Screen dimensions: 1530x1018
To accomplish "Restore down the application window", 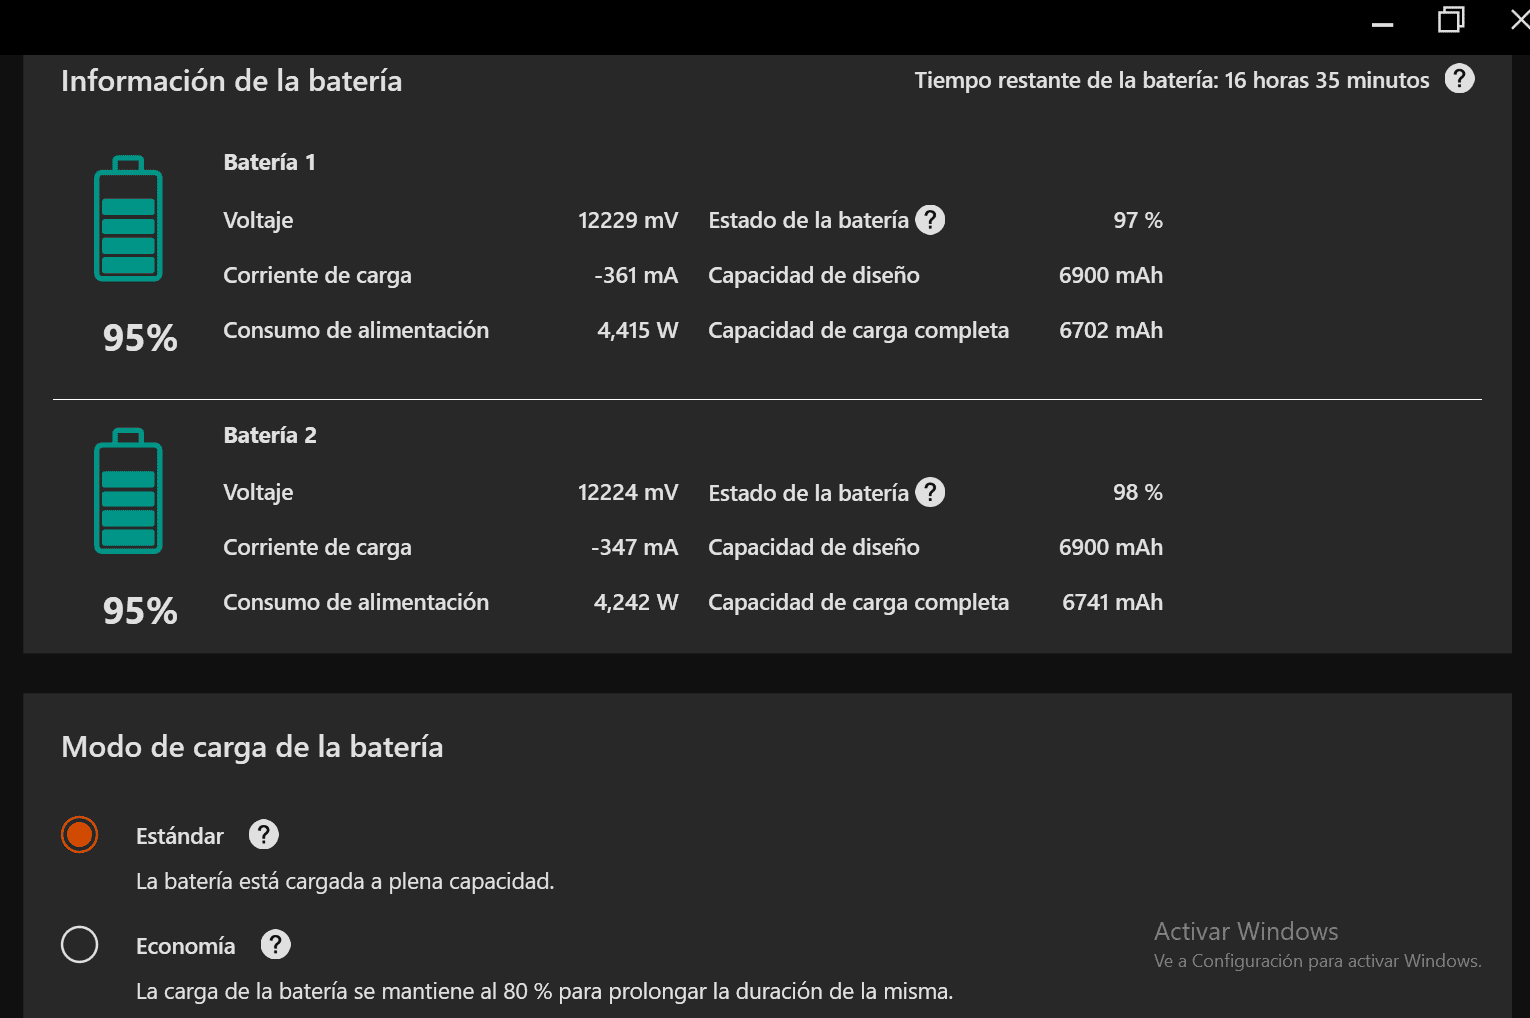I will tap(1451, 20).
